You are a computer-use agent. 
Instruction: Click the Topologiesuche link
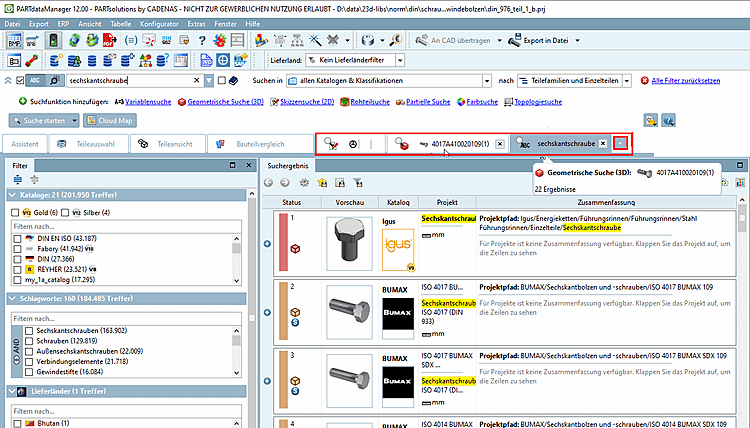click(538, 102)
